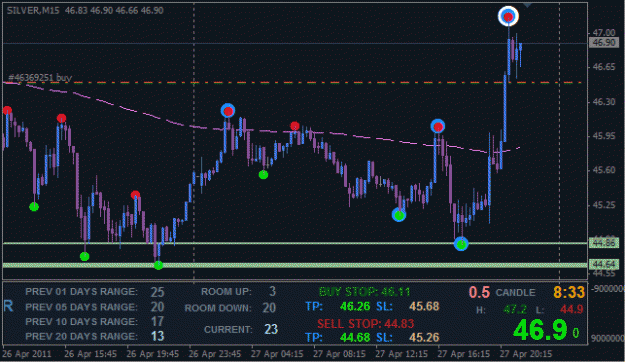Select the orange dashed buy order line
The height and width of the screenshot is (362, 625).
(x=292, y=83)
